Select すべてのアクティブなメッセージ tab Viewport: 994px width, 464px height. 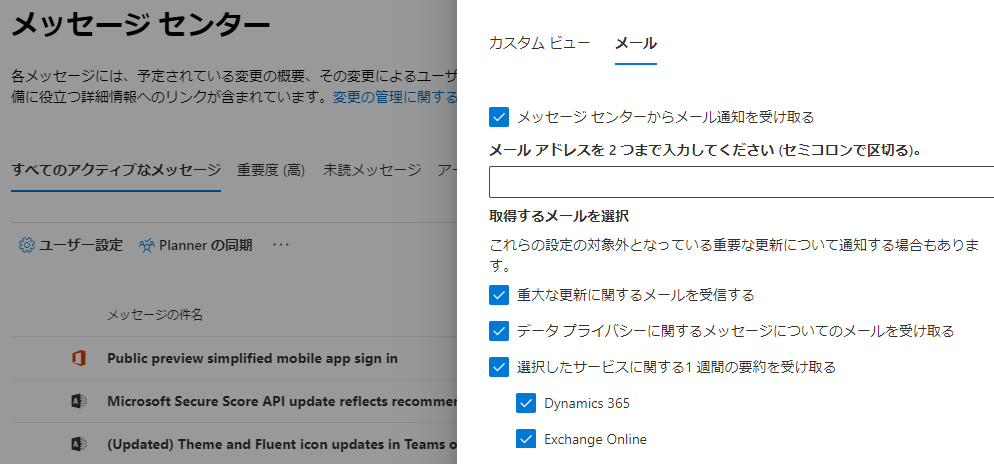coord(116,170)
